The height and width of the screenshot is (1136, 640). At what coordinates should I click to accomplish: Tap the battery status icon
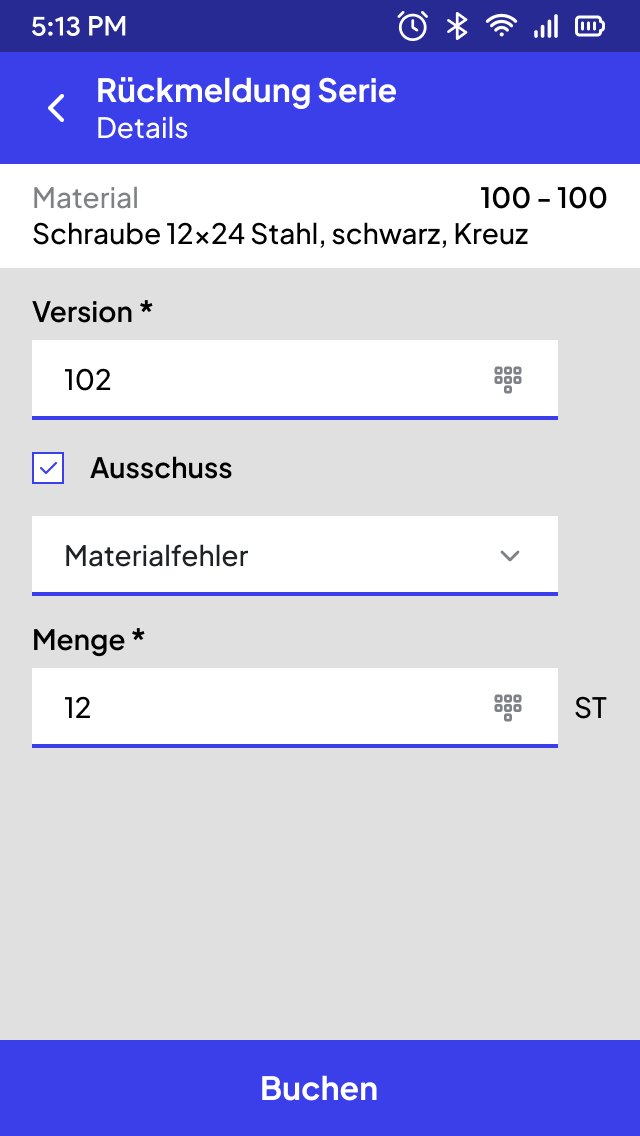coord(591,27)
